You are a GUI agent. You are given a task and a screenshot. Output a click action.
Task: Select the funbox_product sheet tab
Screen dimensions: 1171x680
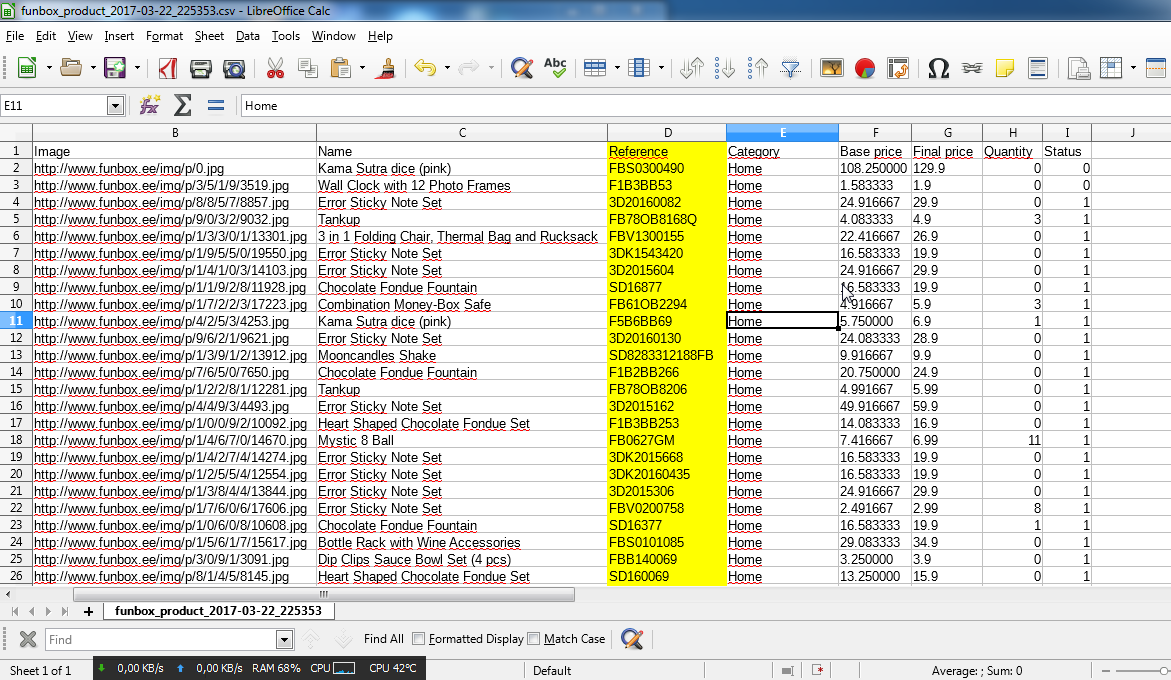(218, 610)
